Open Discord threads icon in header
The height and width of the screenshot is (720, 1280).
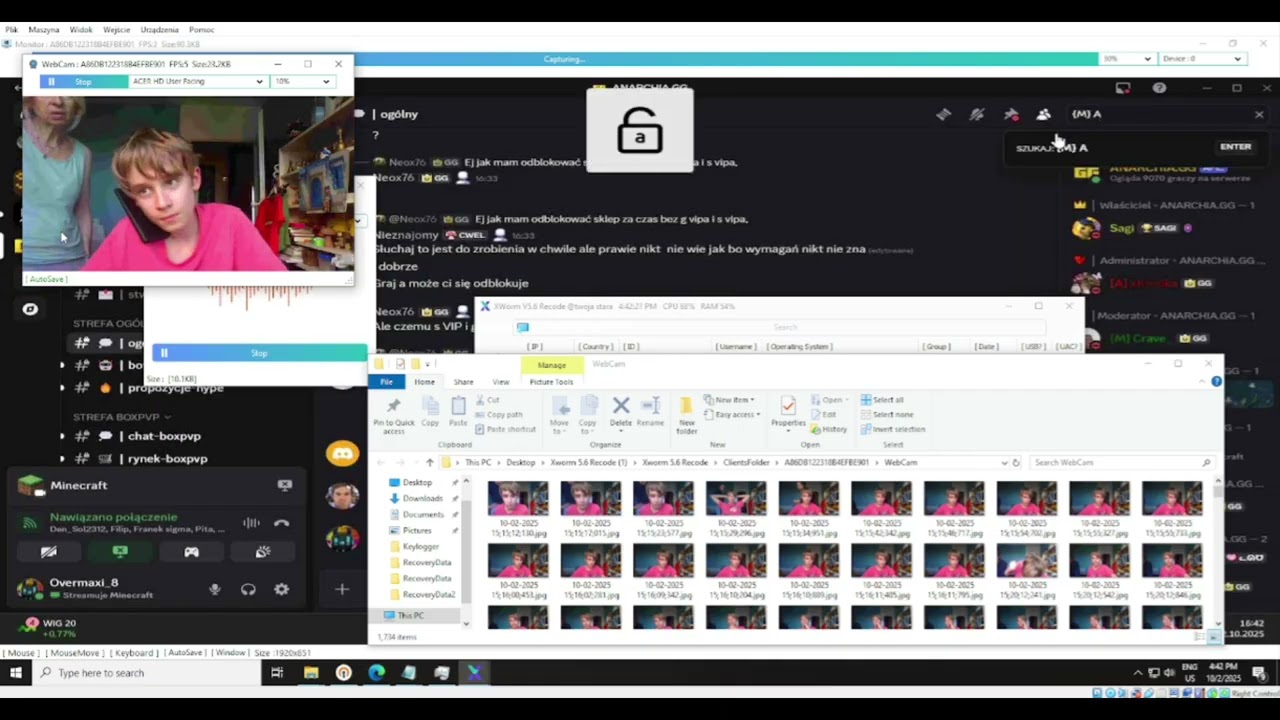943,114
